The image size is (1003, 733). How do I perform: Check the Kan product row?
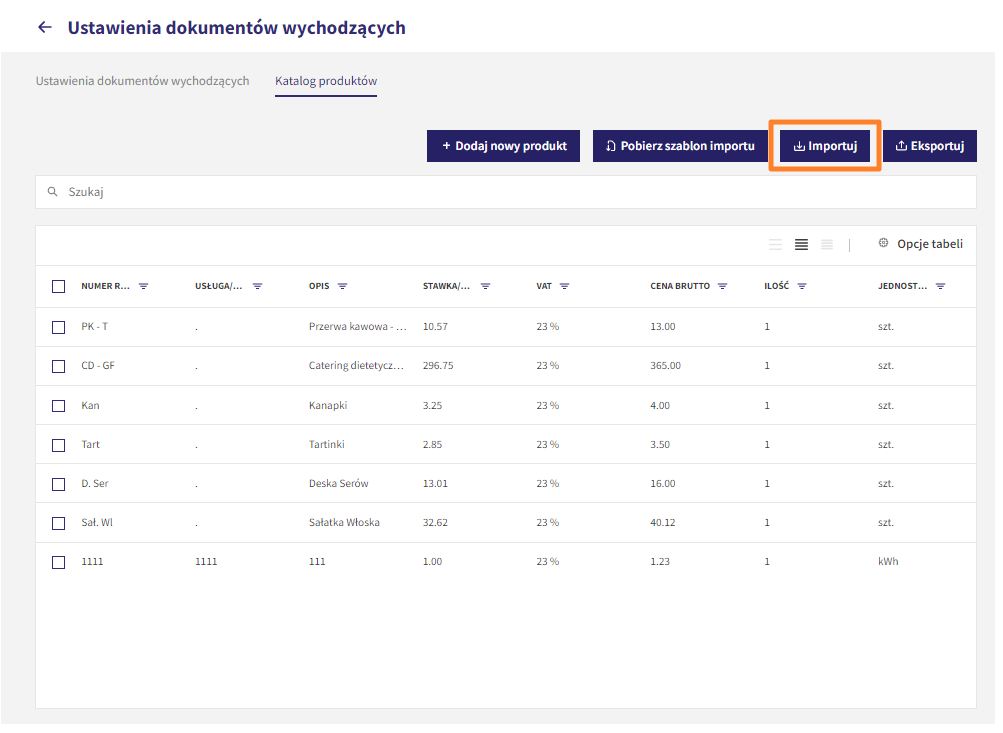click(x=58, y=406)
